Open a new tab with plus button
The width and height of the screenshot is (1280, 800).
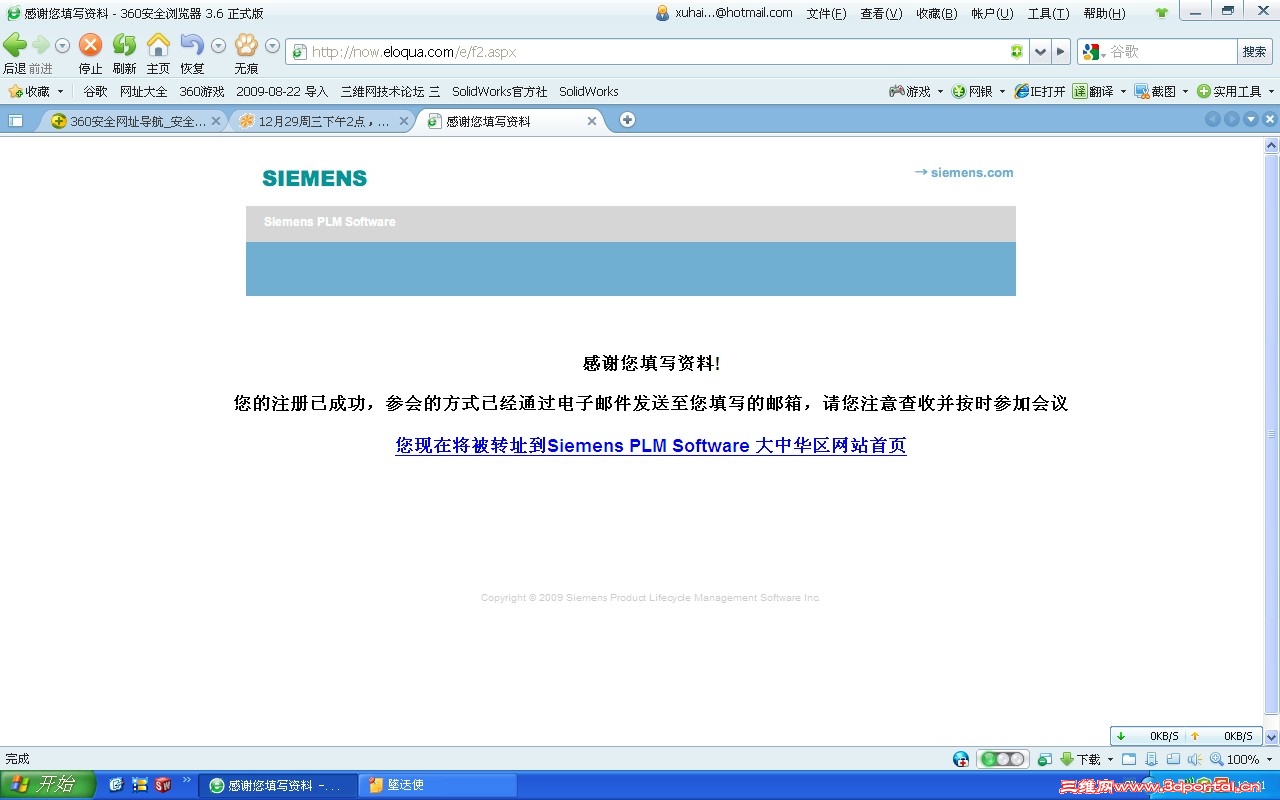[x=627, y=120]
